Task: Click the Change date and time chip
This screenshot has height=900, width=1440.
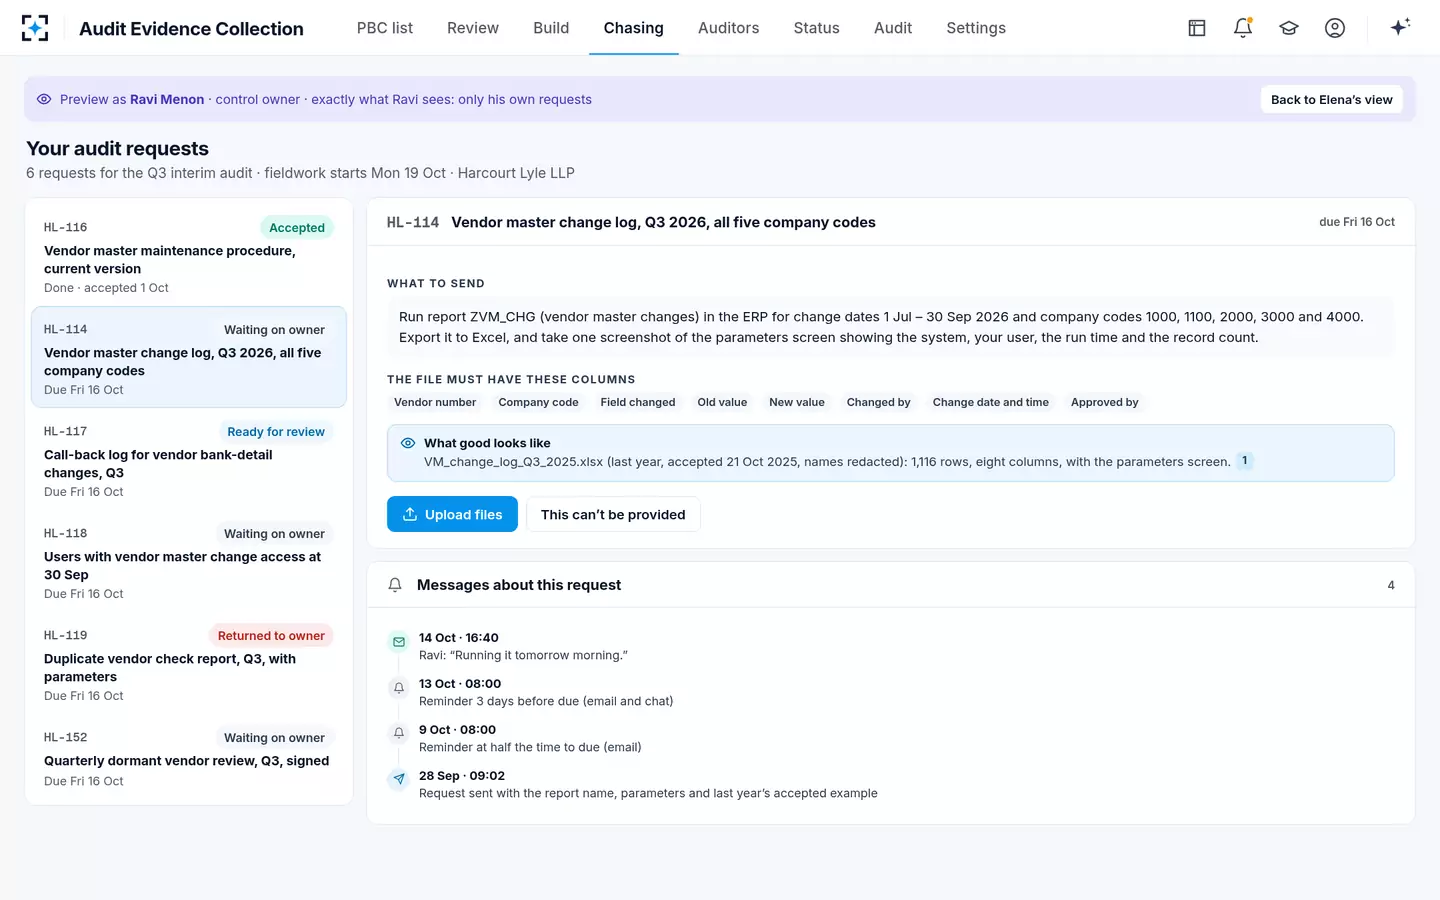Action: [991, 402]
